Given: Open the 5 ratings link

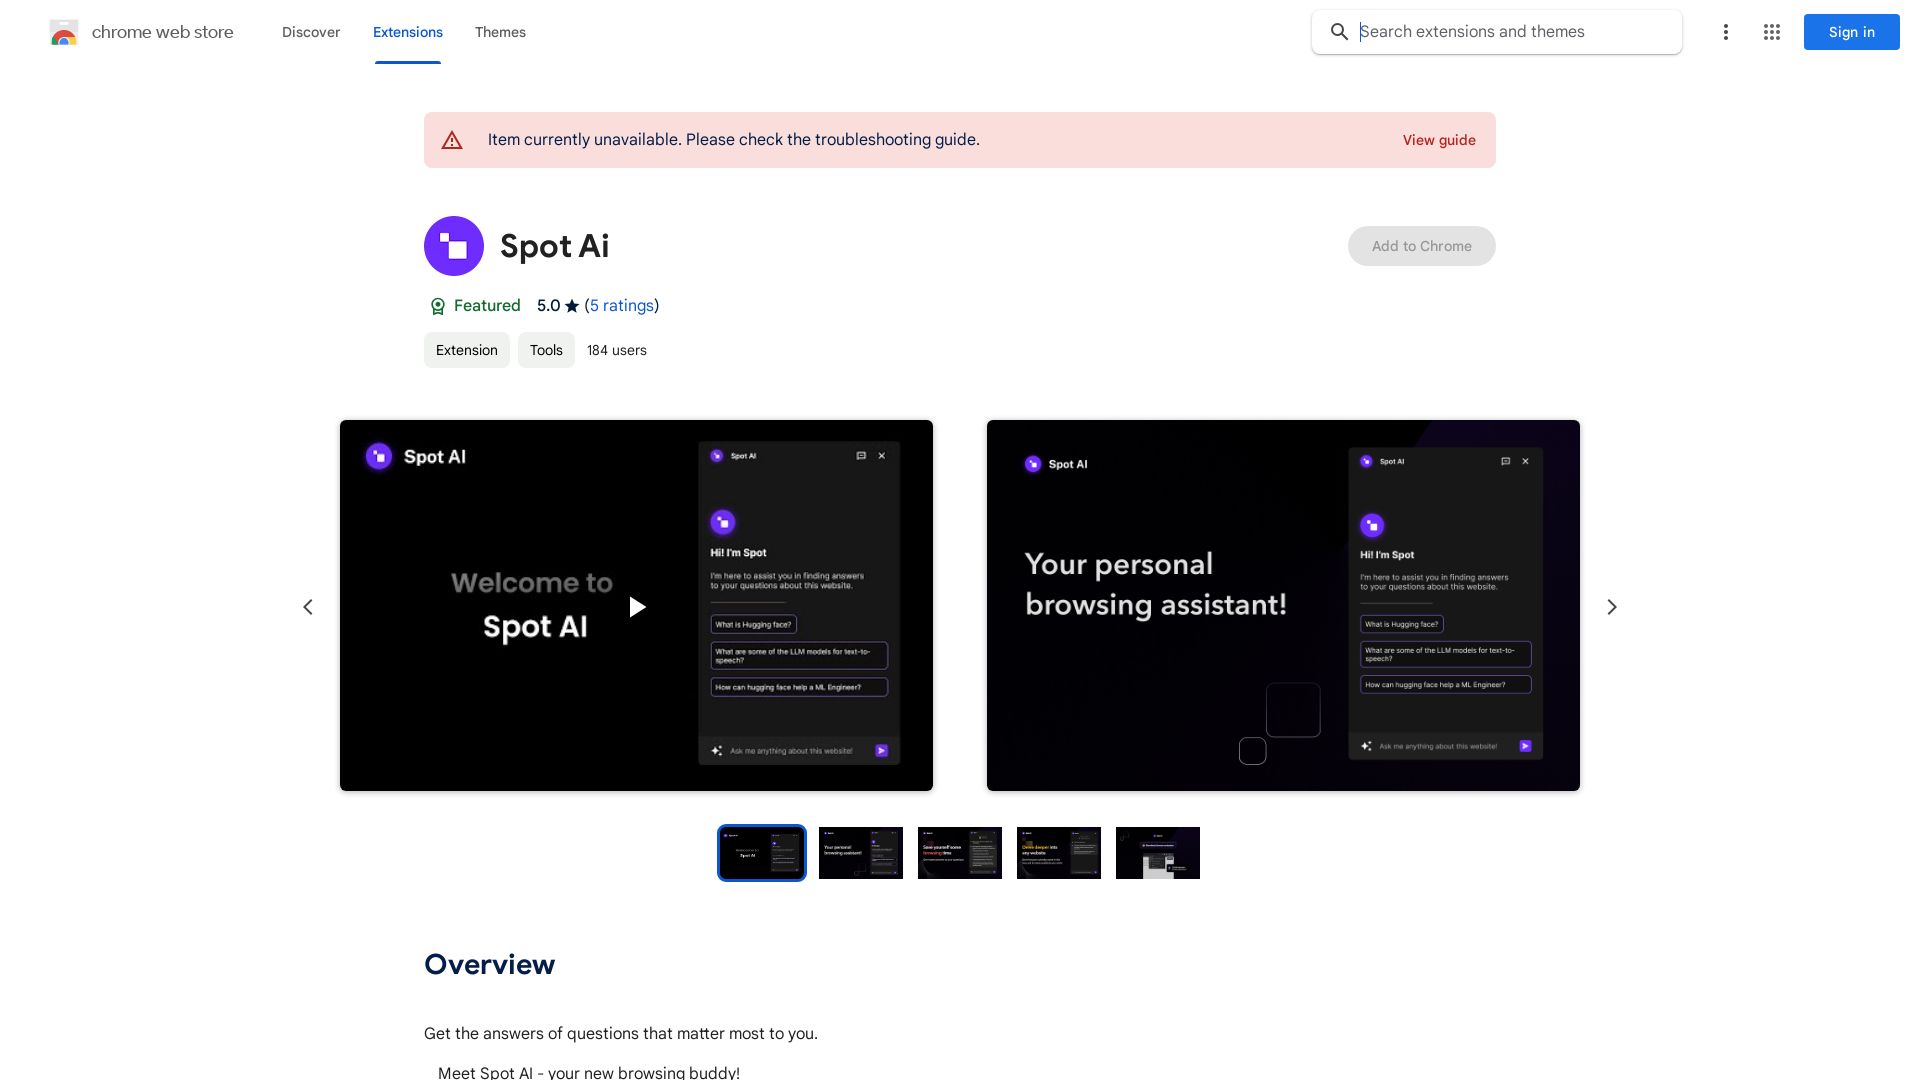Looking at the screenshot, I should coord(622,306).
